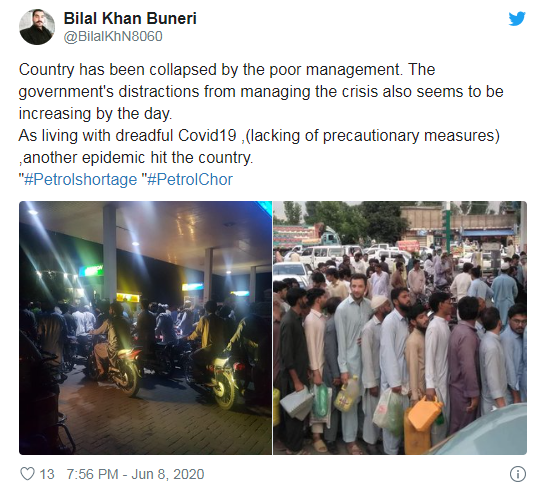
Task: View the night petrol station motorcycles photo
Action: click(146, 328)
